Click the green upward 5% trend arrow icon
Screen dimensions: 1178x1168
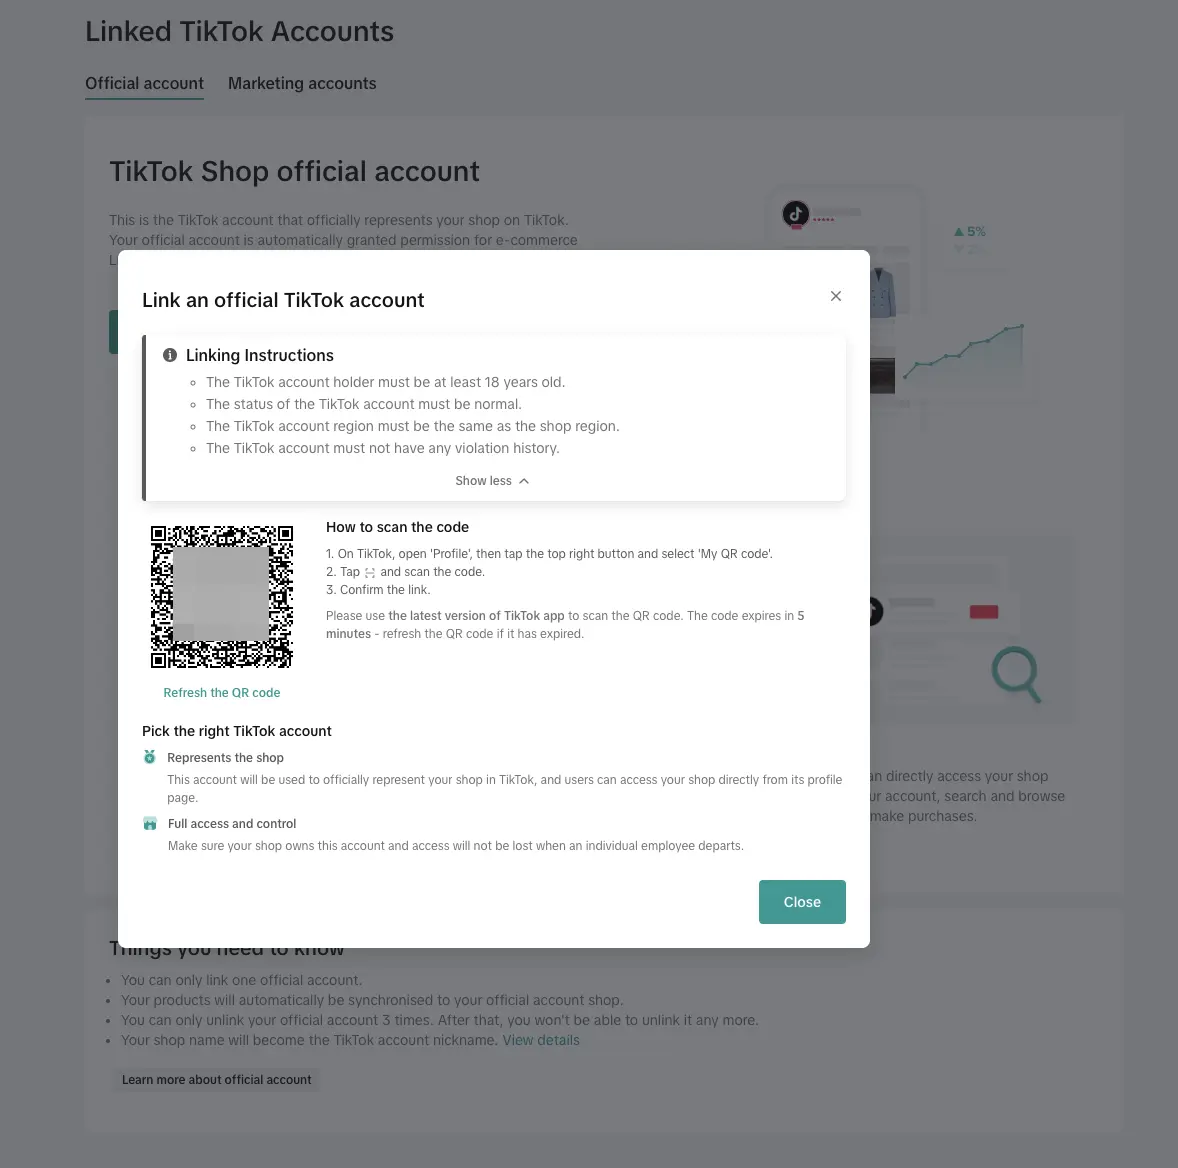click(959, 231)
